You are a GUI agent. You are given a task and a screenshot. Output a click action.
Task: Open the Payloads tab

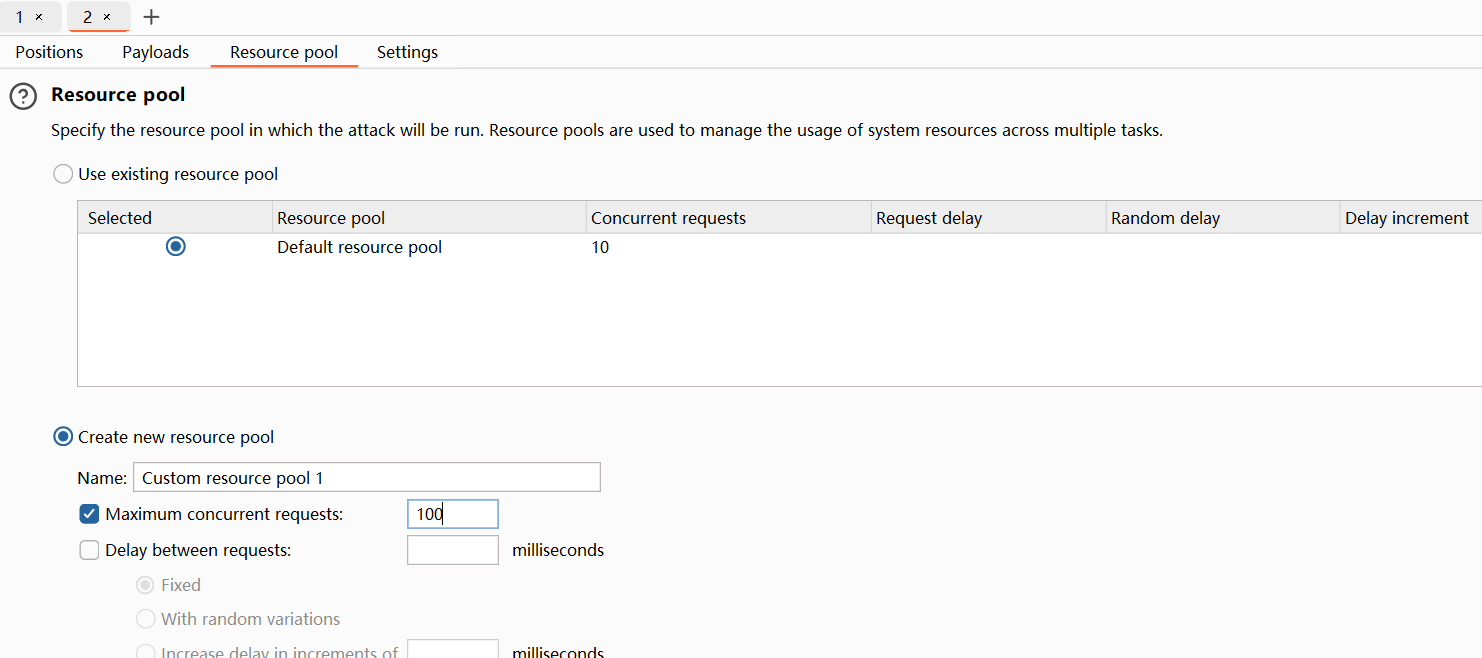155,52
